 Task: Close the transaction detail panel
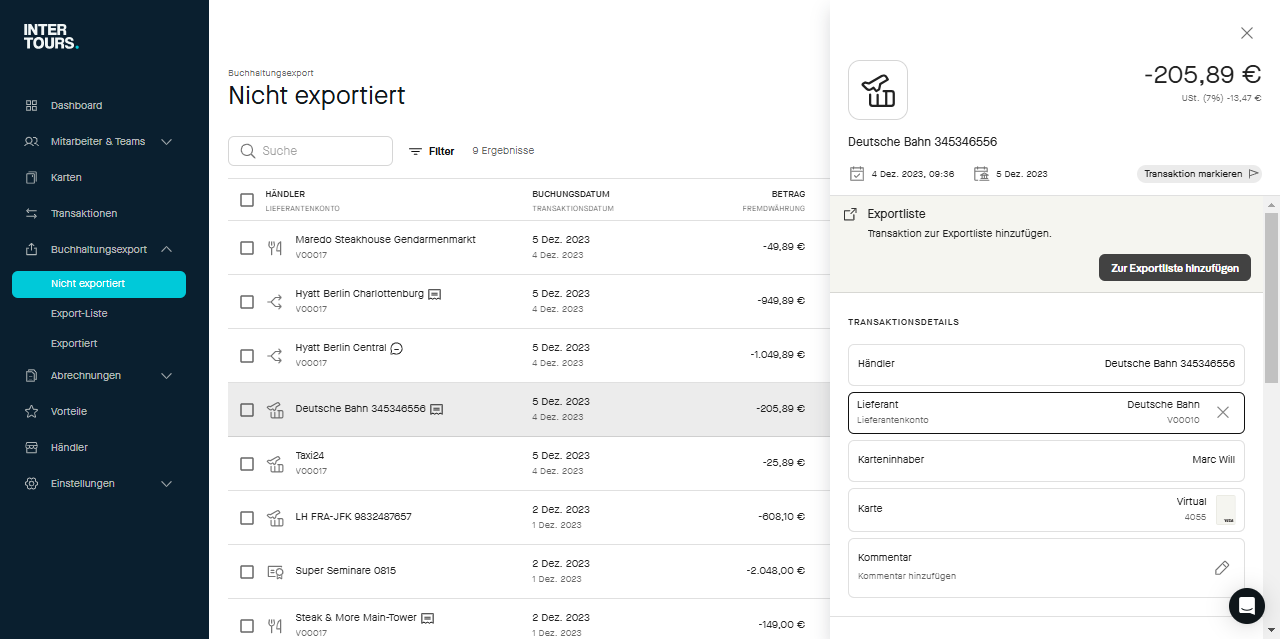pyautogui.click(x=1246, y=33)
